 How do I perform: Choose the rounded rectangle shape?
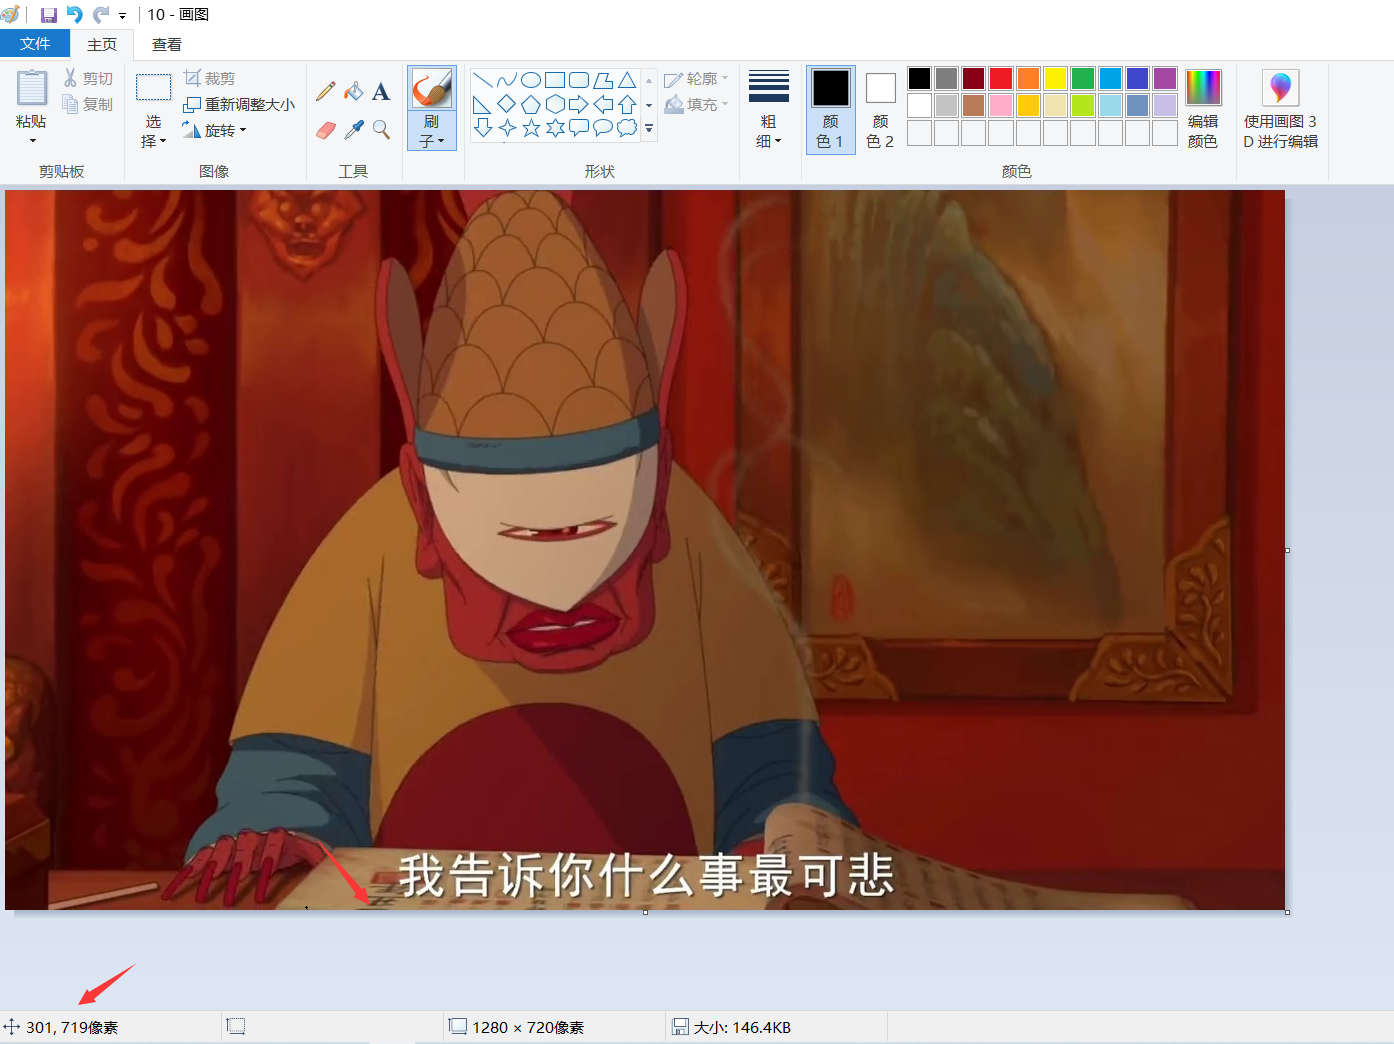(579, 80)
